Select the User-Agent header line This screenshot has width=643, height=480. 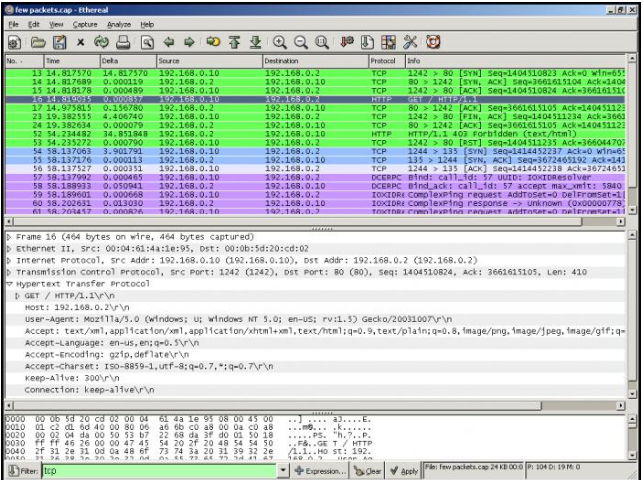pyautogui.click(x=238, y=319)
